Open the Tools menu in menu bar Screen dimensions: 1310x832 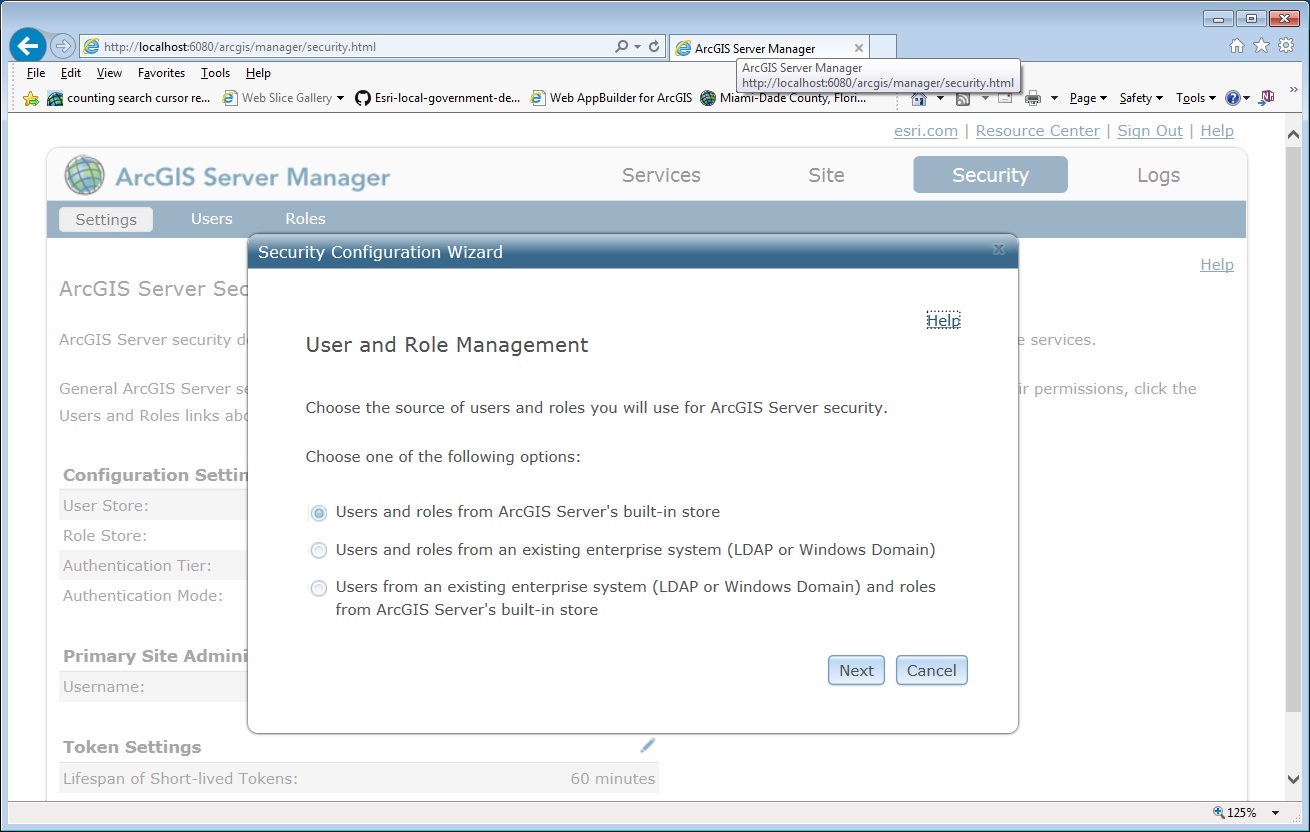click(x=215, y=73)
